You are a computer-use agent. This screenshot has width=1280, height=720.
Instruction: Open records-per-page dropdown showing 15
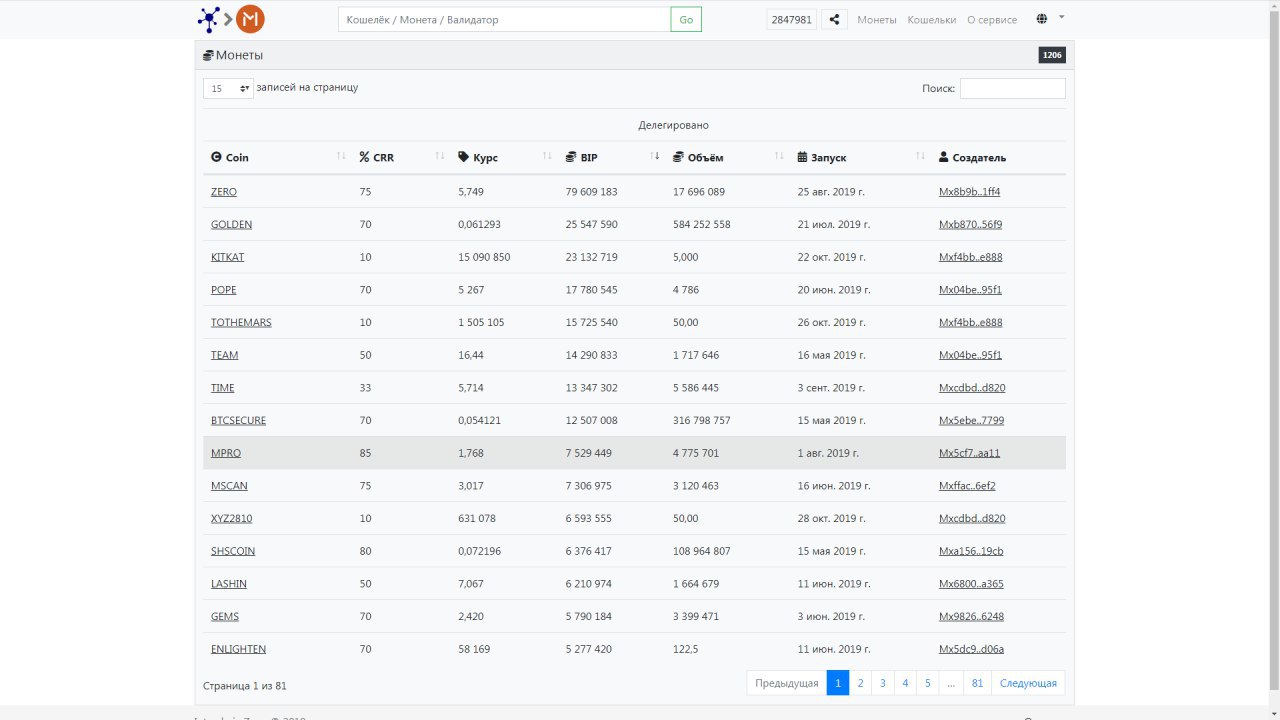228,88
